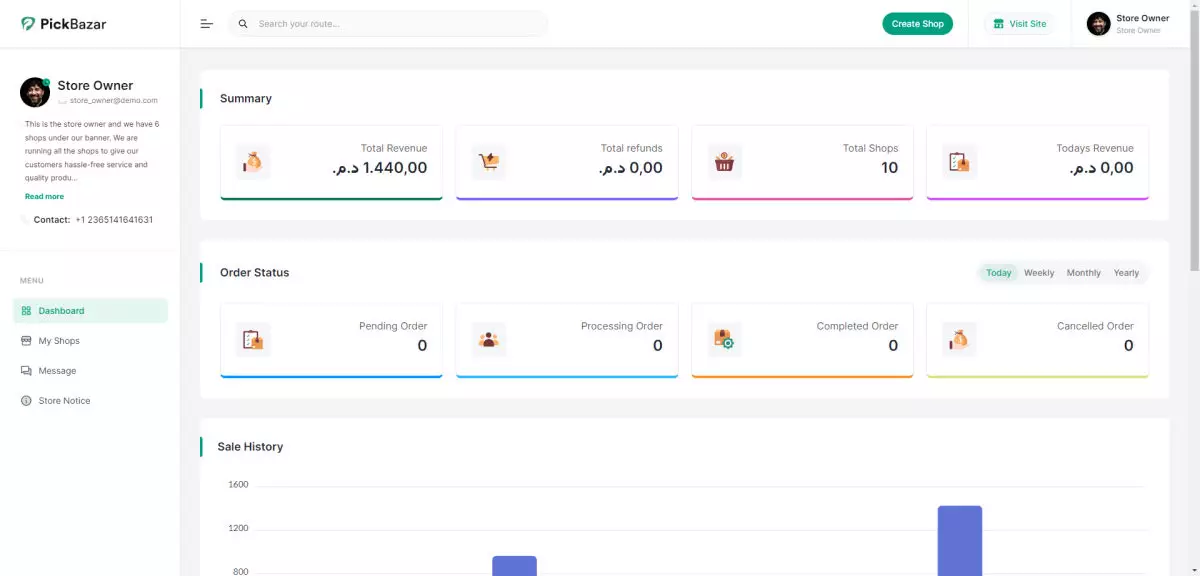Viewport: 1200px width, 576px height.
Task: Click the Pending Order icon
Action: coord(253,340)
